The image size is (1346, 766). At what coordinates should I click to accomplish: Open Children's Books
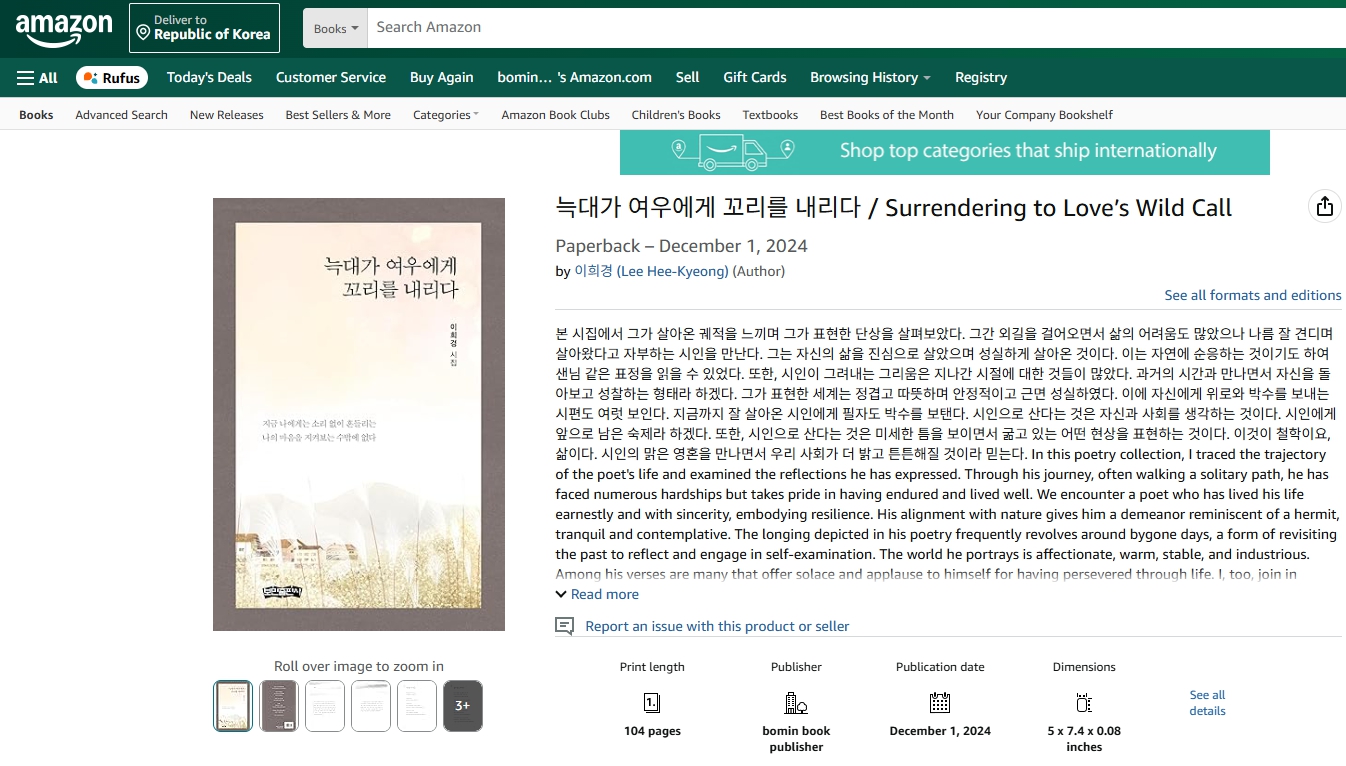pos(676,115)
